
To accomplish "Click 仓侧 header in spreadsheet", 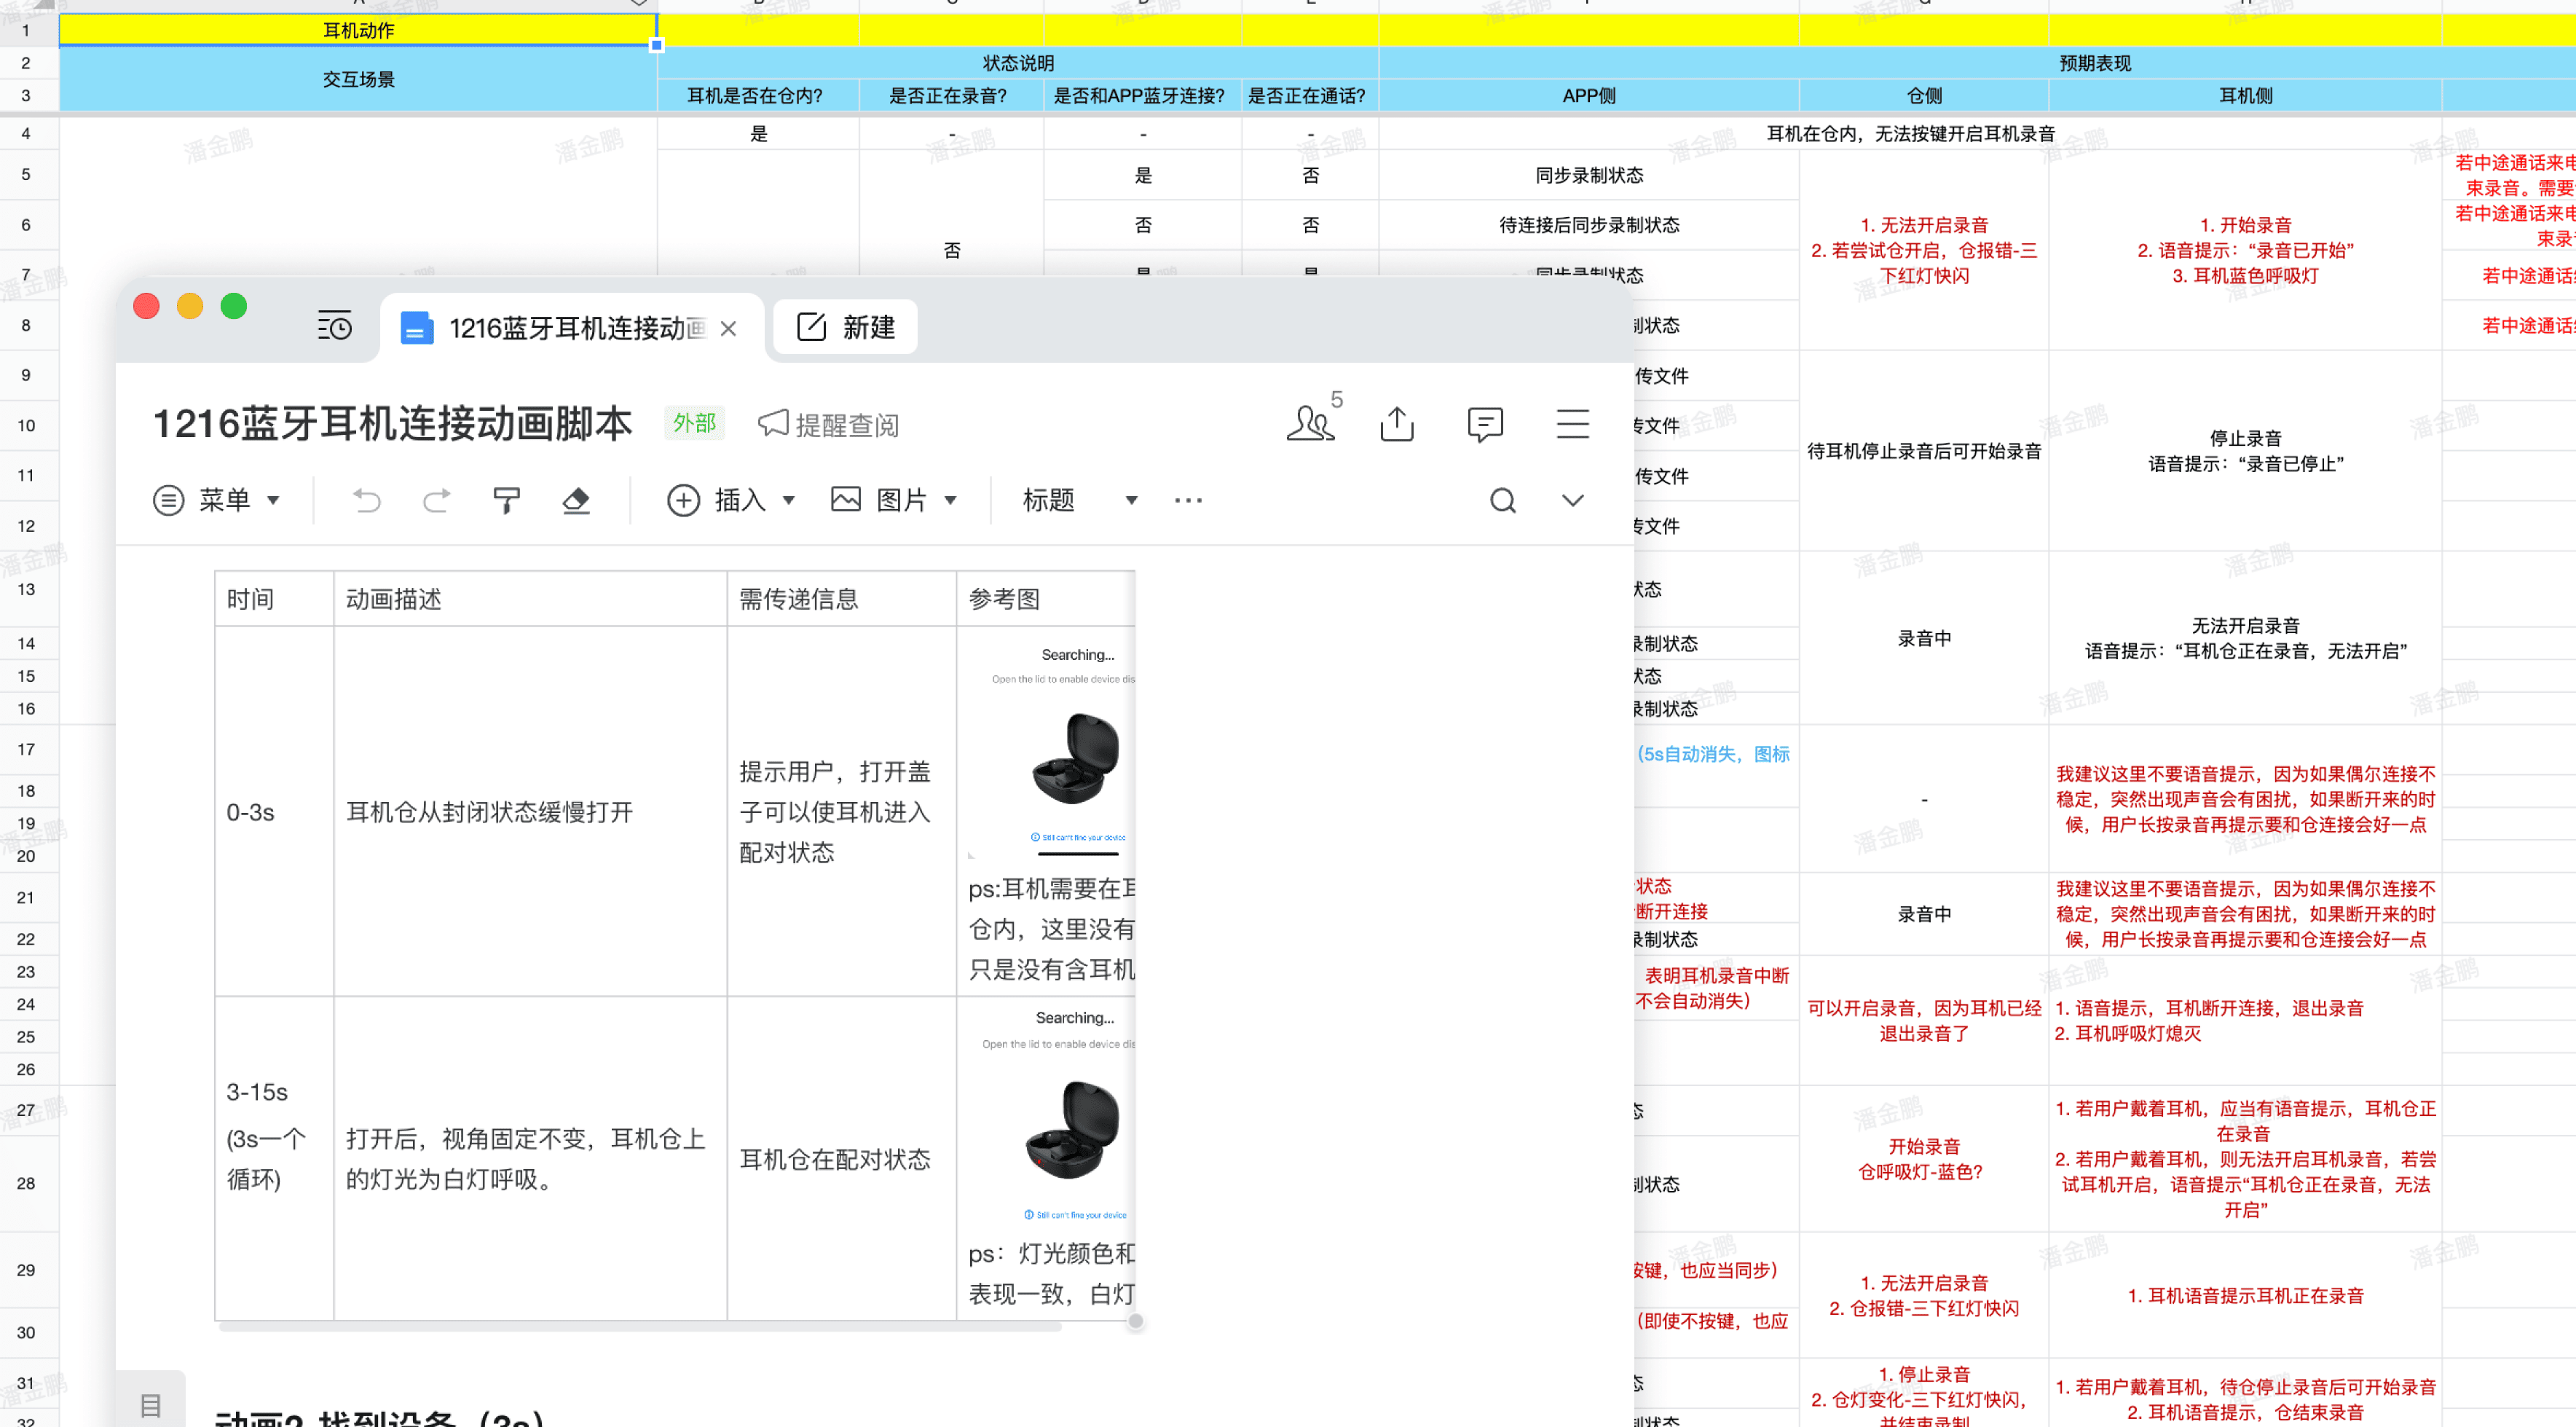I will 1923,95.
